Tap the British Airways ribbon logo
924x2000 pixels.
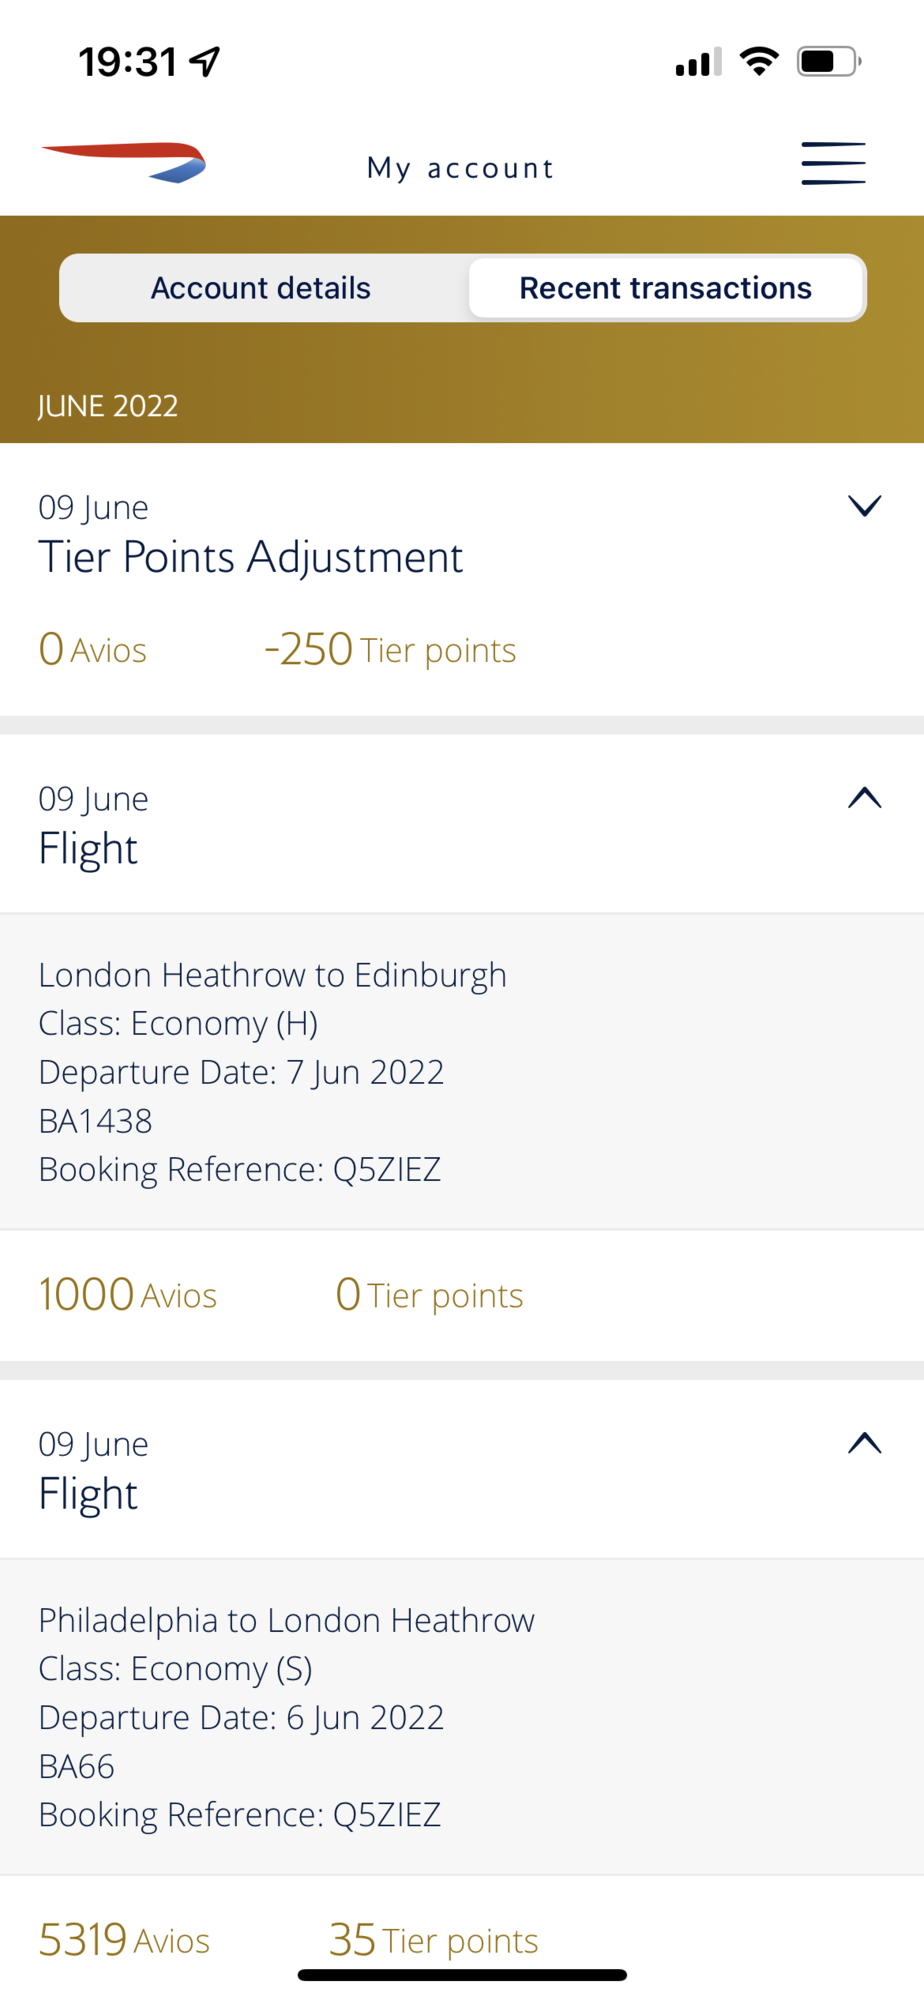(x=124, y=163)
